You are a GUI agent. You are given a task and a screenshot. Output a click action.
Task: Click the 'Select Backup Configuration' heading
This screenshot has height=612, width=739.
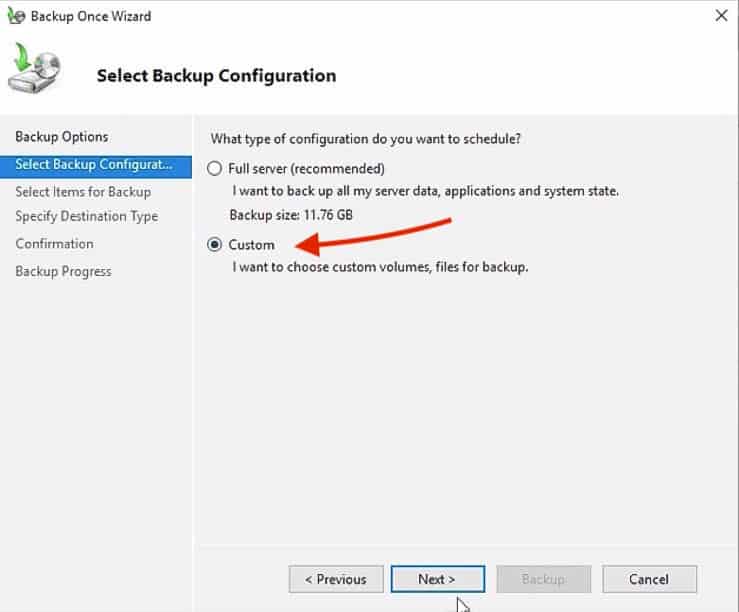(x=216, y=75)
